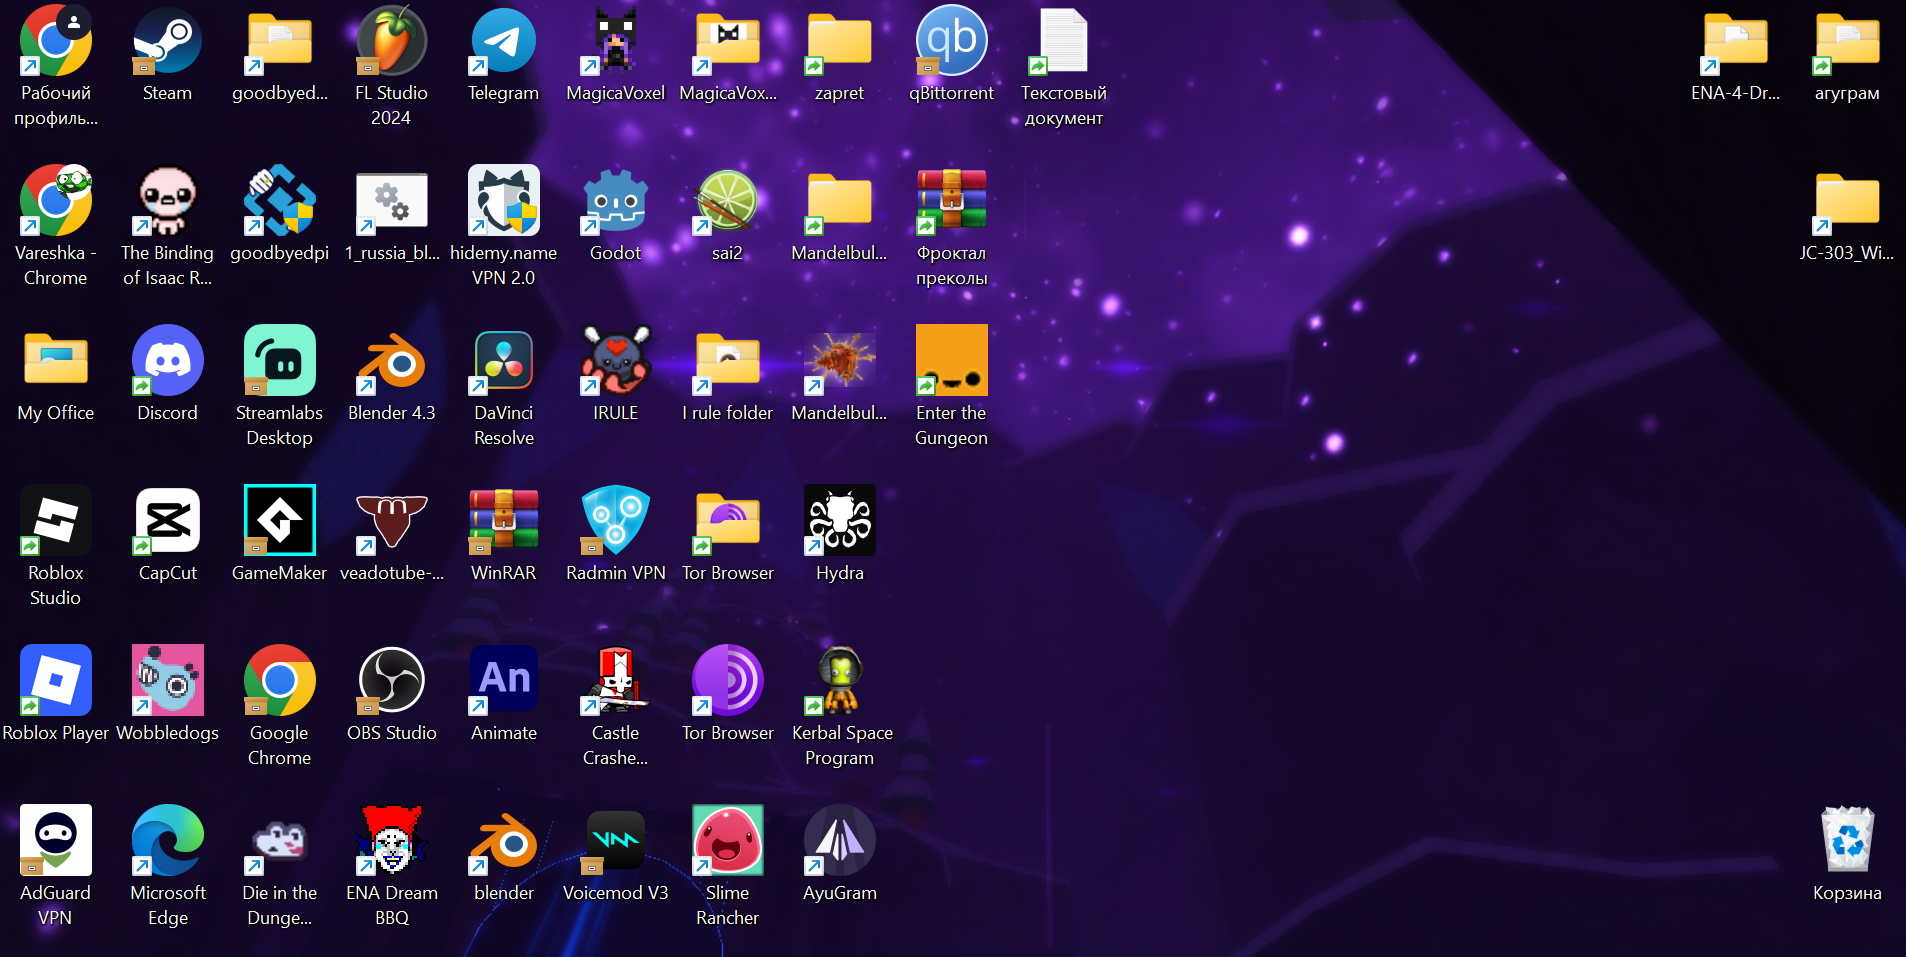This screenshot has width=1906, height=957.
Task: Open the Roblox Player icon
Action: click(55, 681)
